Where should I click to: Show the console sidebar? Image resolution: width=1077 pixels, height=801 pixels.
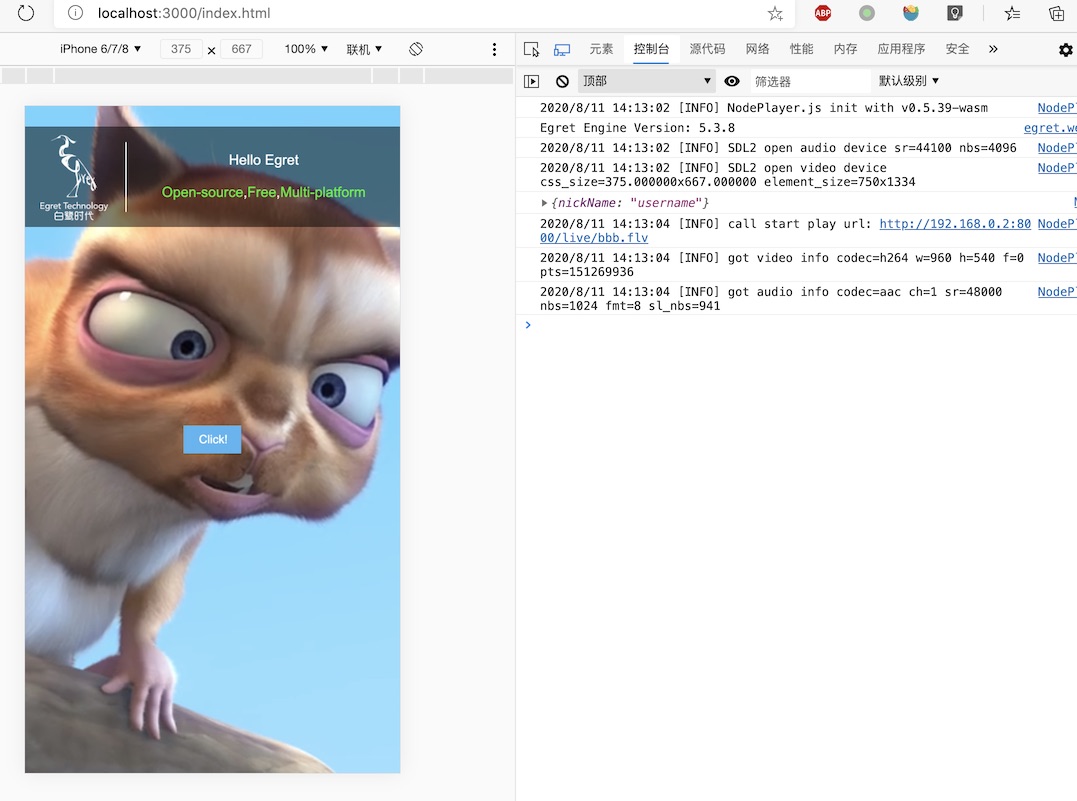[531, 81]
